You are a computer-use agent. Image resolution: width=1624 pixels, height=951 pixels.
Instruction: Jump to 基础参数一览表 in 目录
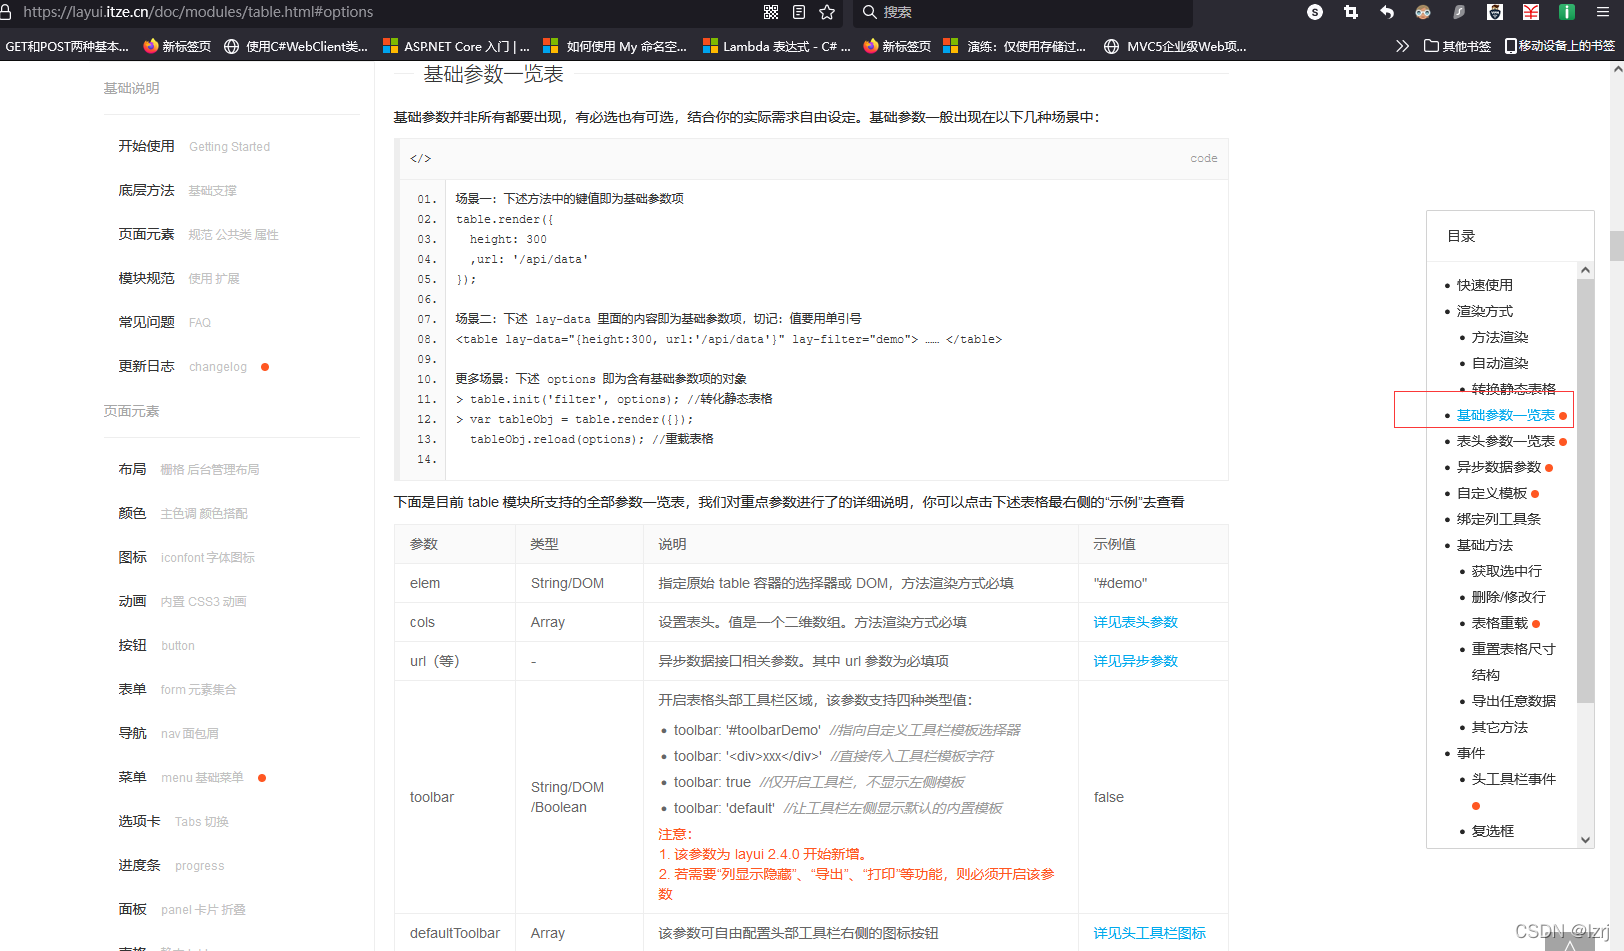coord(1505,415)
